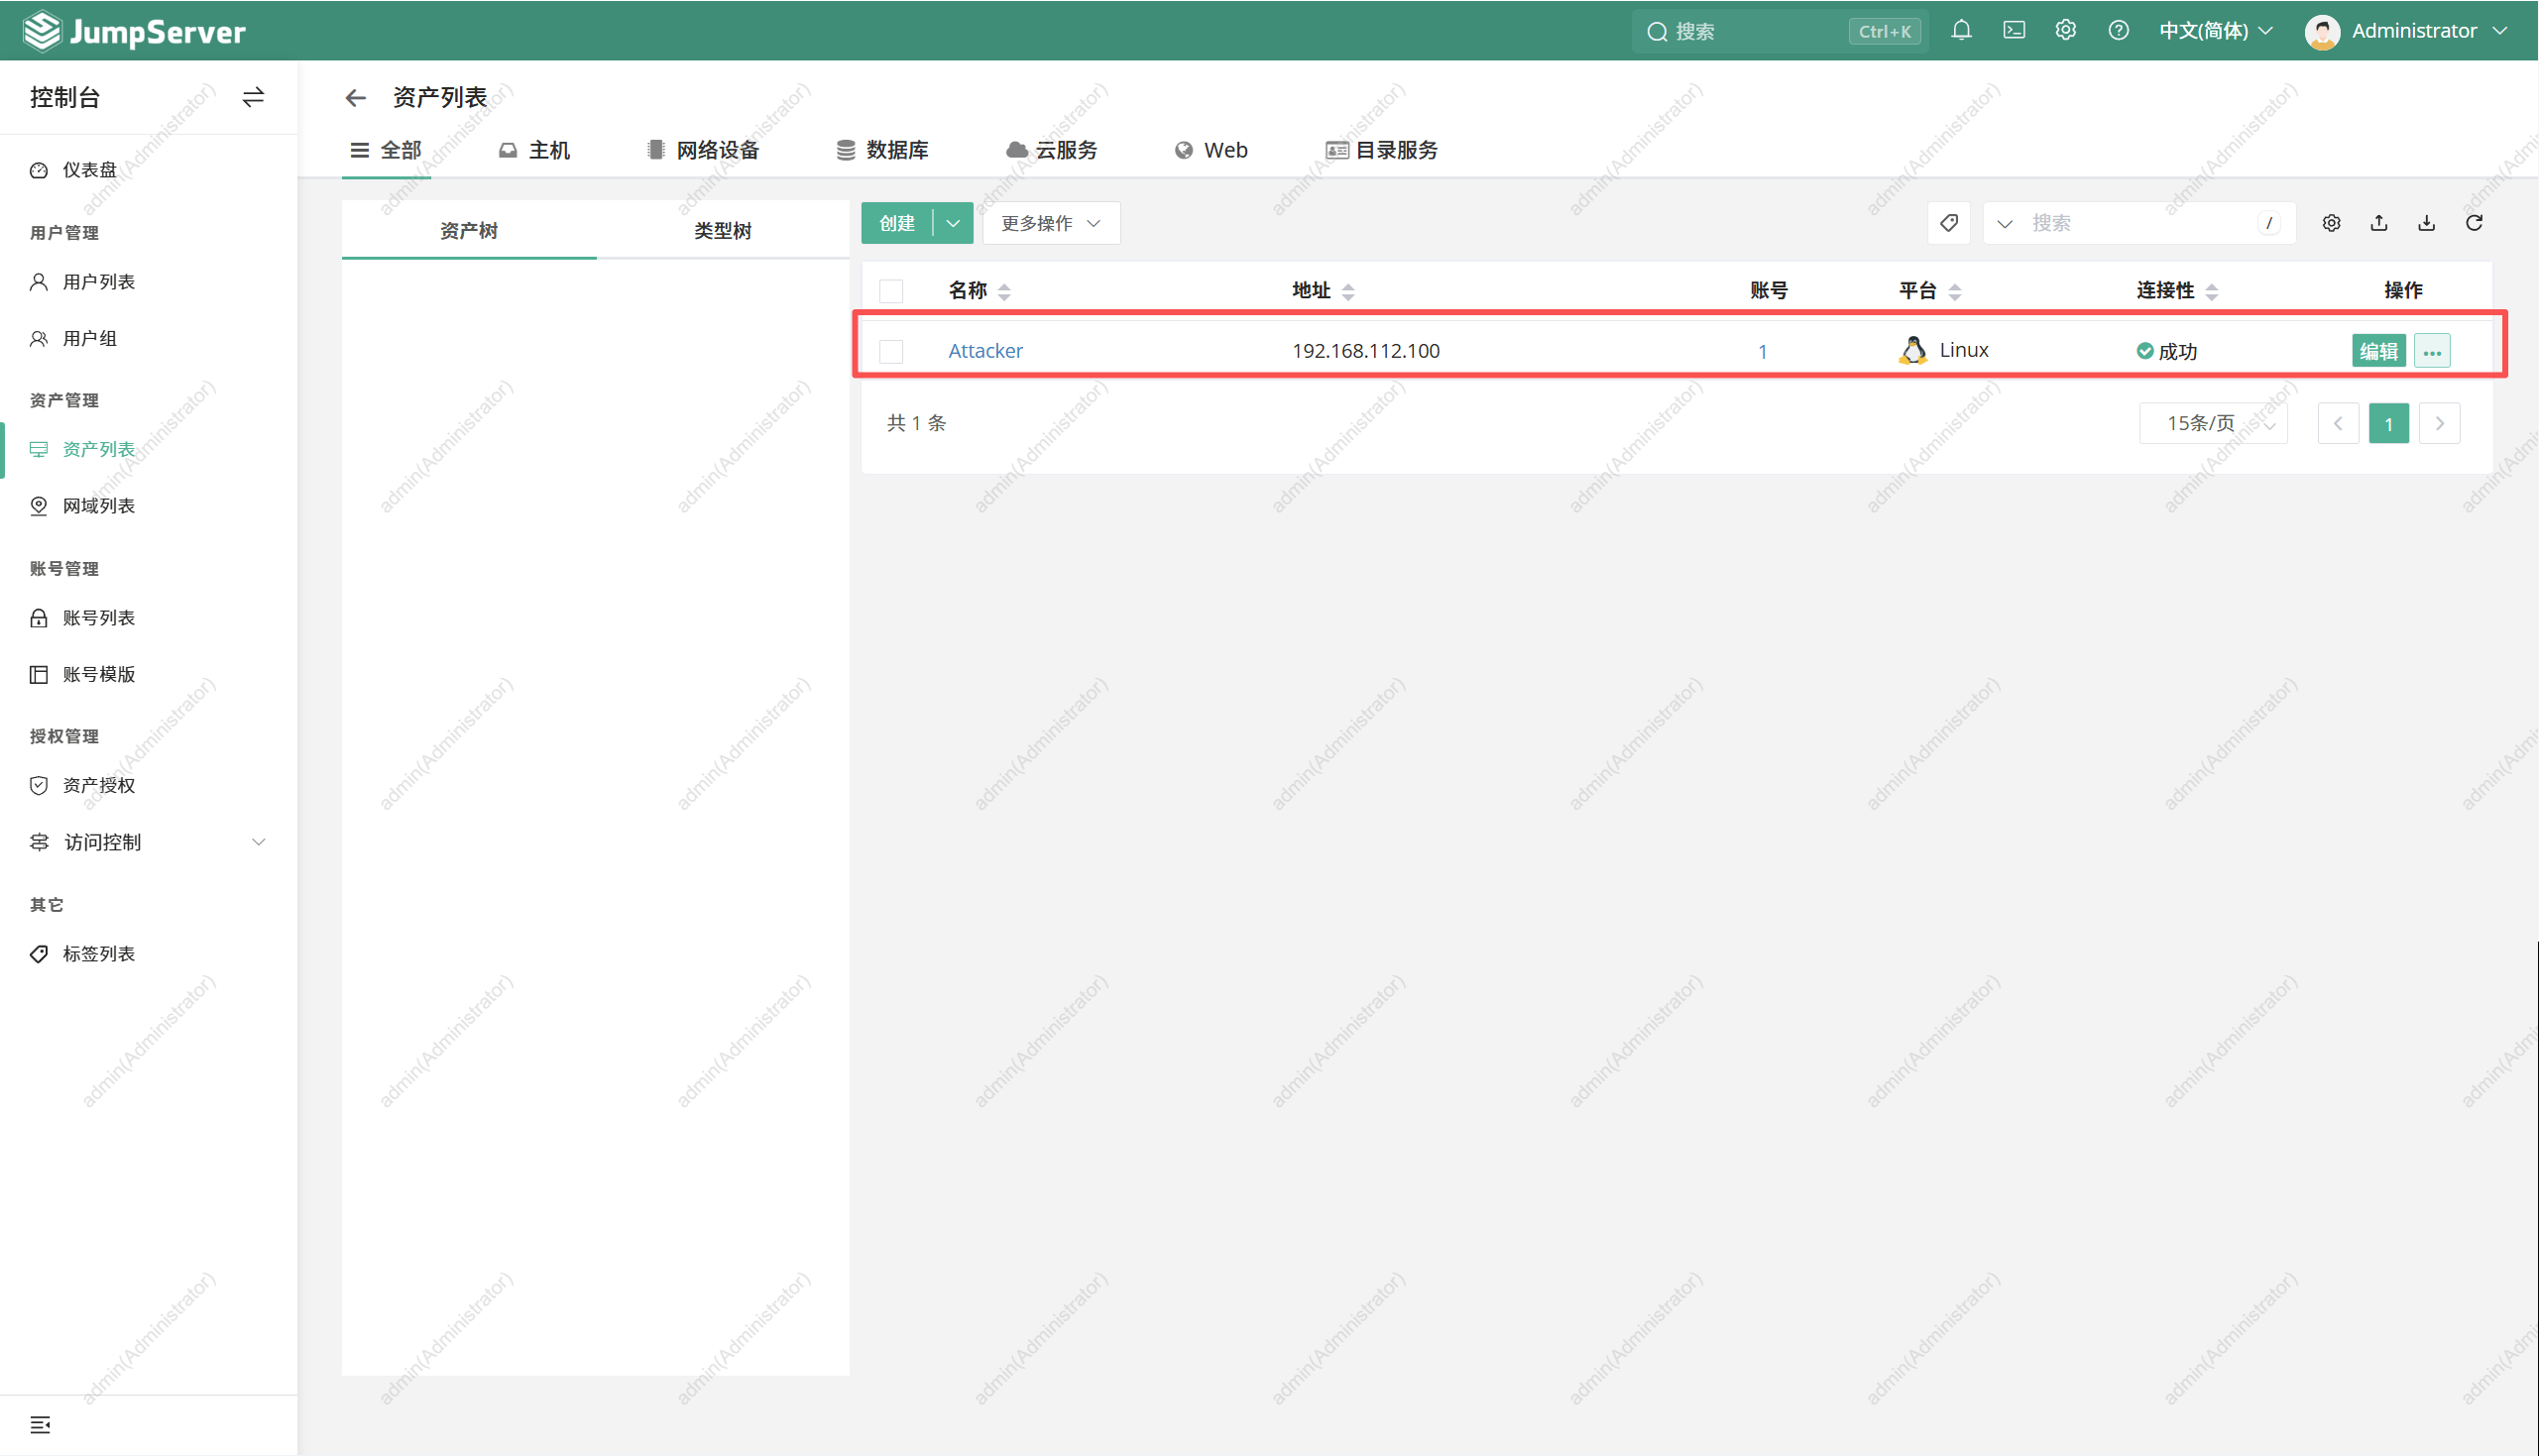Click the asset search input field
This screenshot has height=1456, width=2539.
click(2140, 223)
